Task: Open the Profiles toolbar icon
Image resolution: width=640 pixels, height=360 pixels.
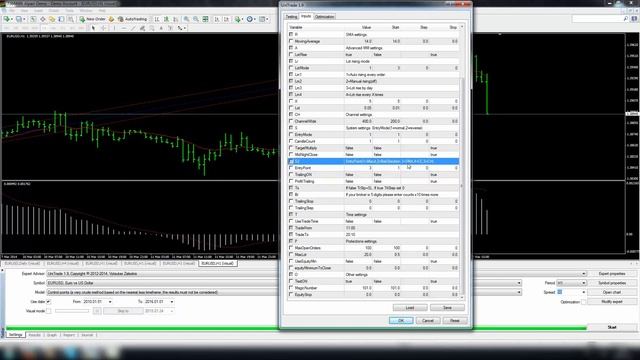Action: tap(18, 19)
